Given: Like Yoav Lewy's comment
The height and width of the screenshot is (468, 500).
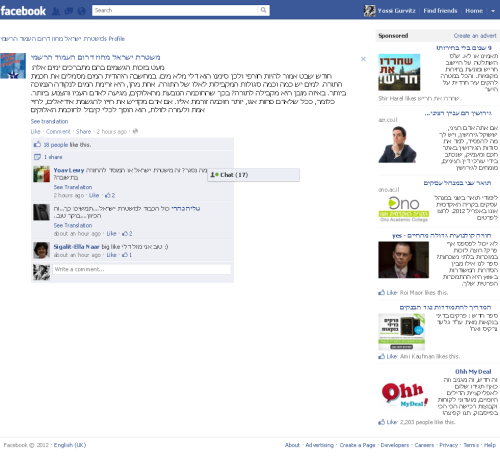Looking at the screenshot, I should [x=94, y=195].
